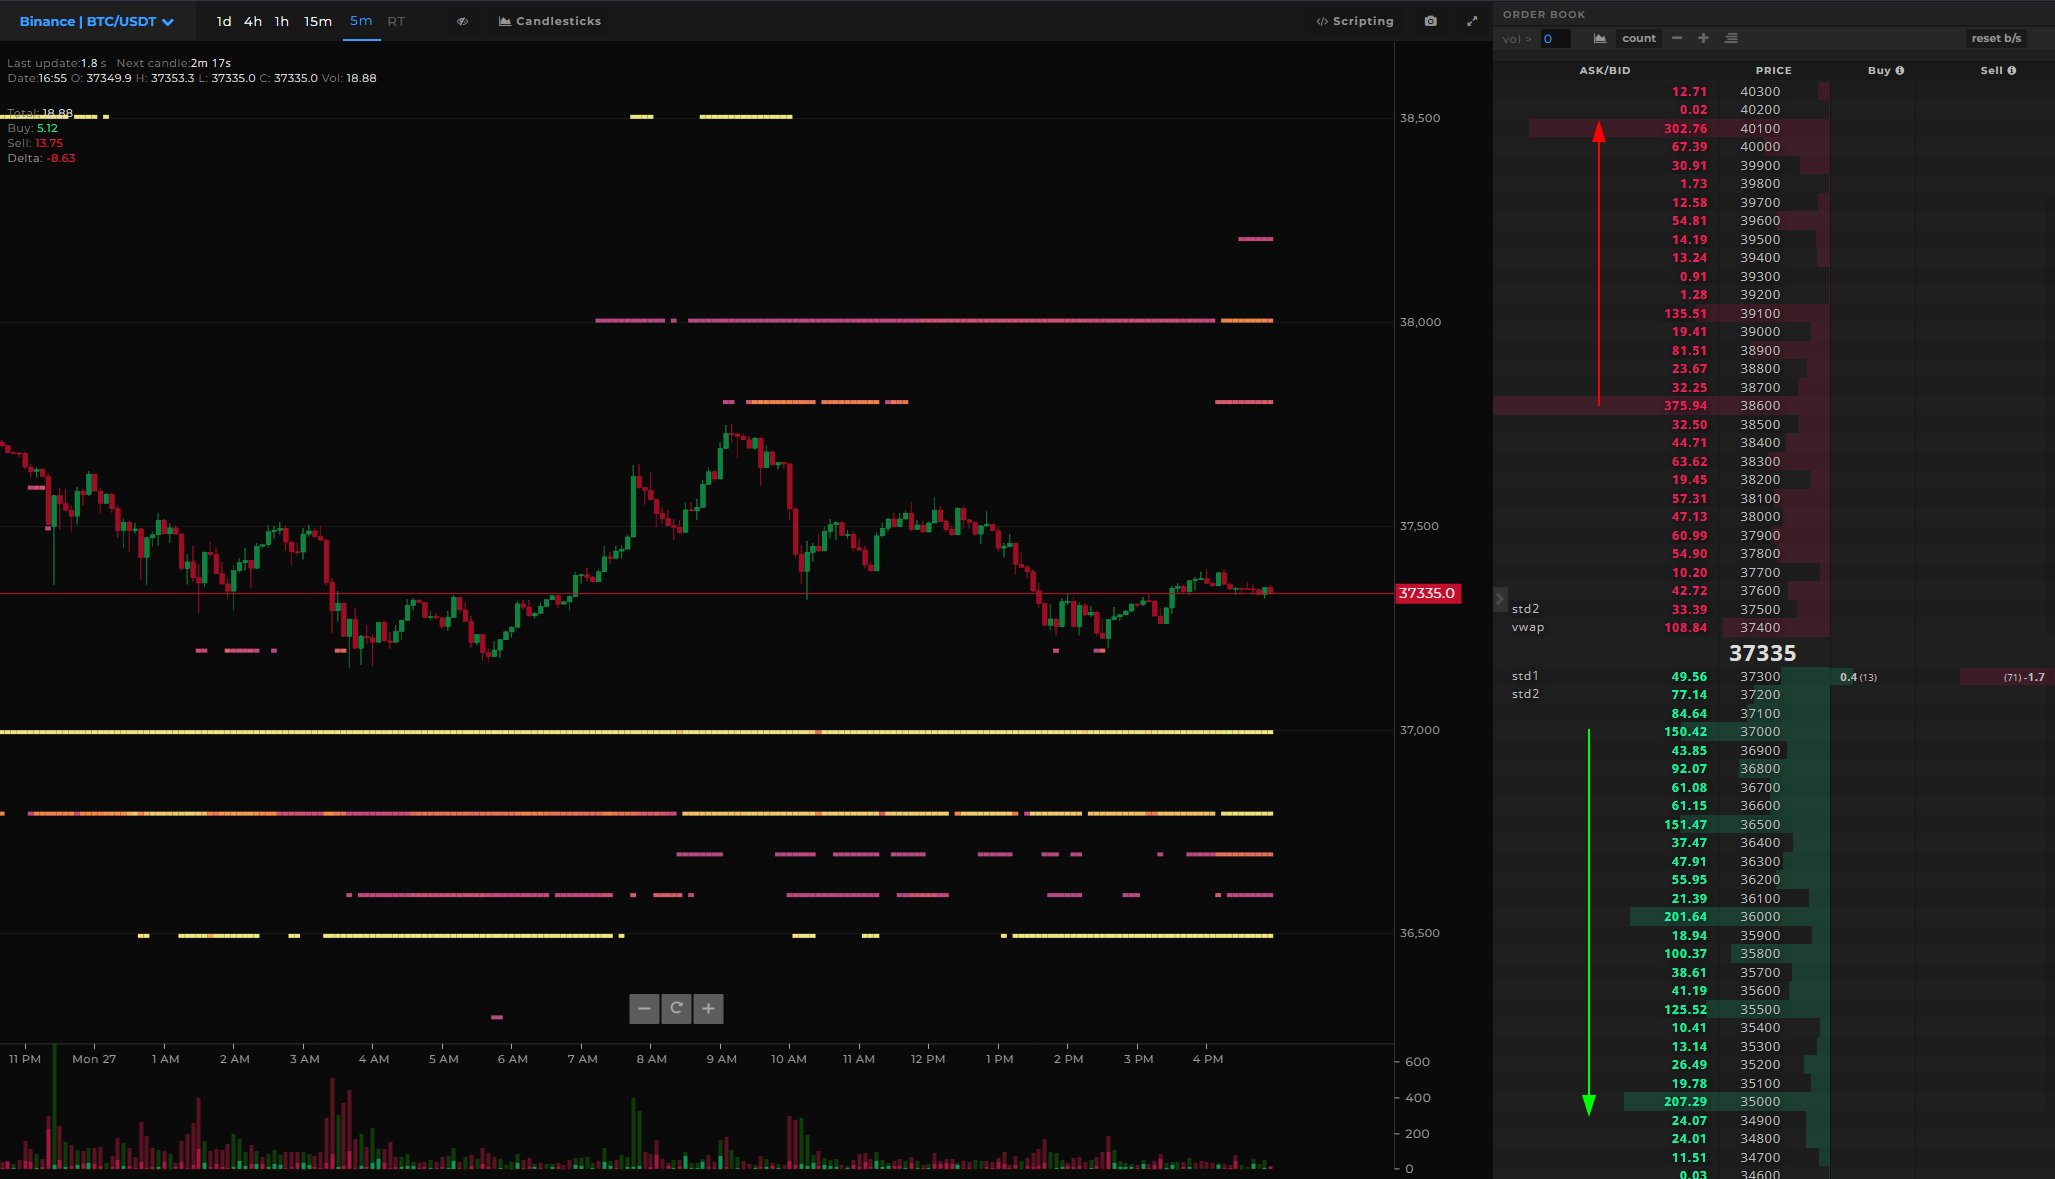The width and height of the screenshot is (2055, 1179).
Task: Enable RT real-time mode
Action: (396, 21)
